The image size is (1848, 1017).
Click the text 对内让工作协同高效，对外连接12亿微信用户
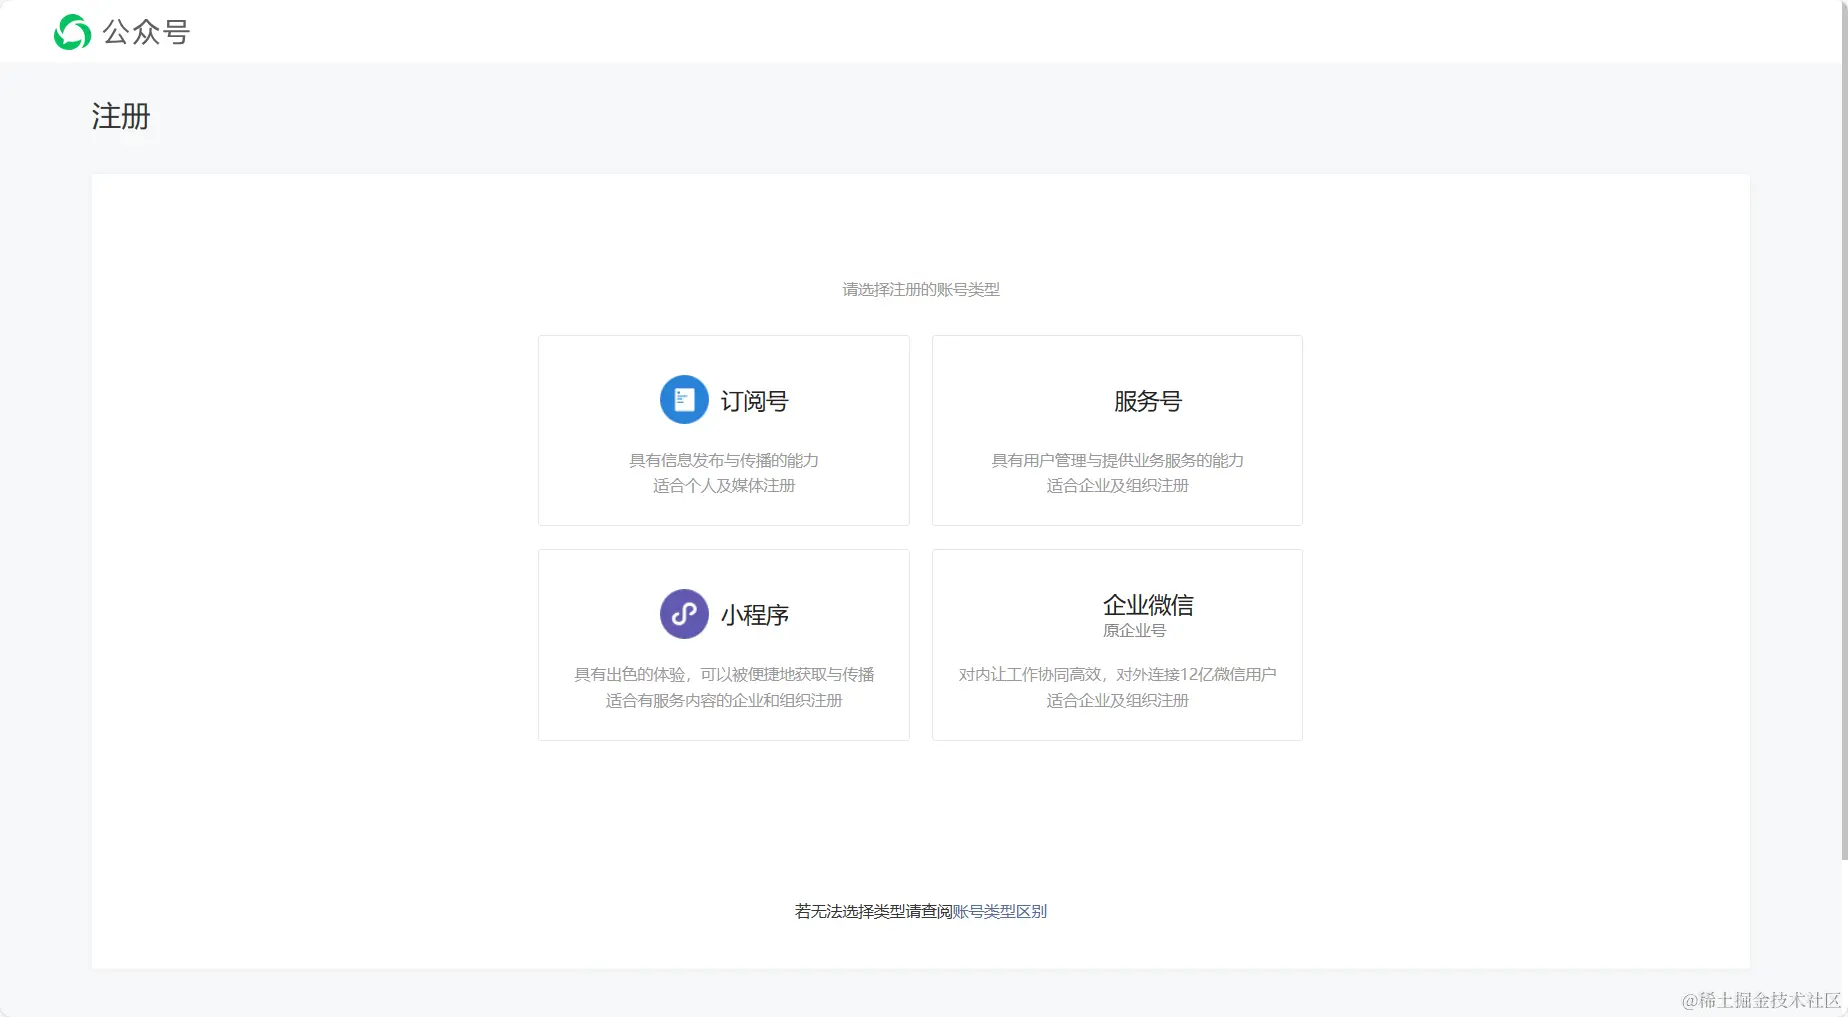(1117, 674)
